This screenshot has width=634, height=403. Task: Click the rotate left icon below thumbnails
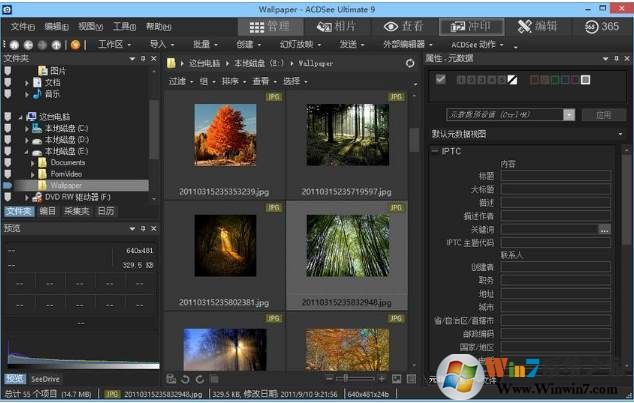185,379
